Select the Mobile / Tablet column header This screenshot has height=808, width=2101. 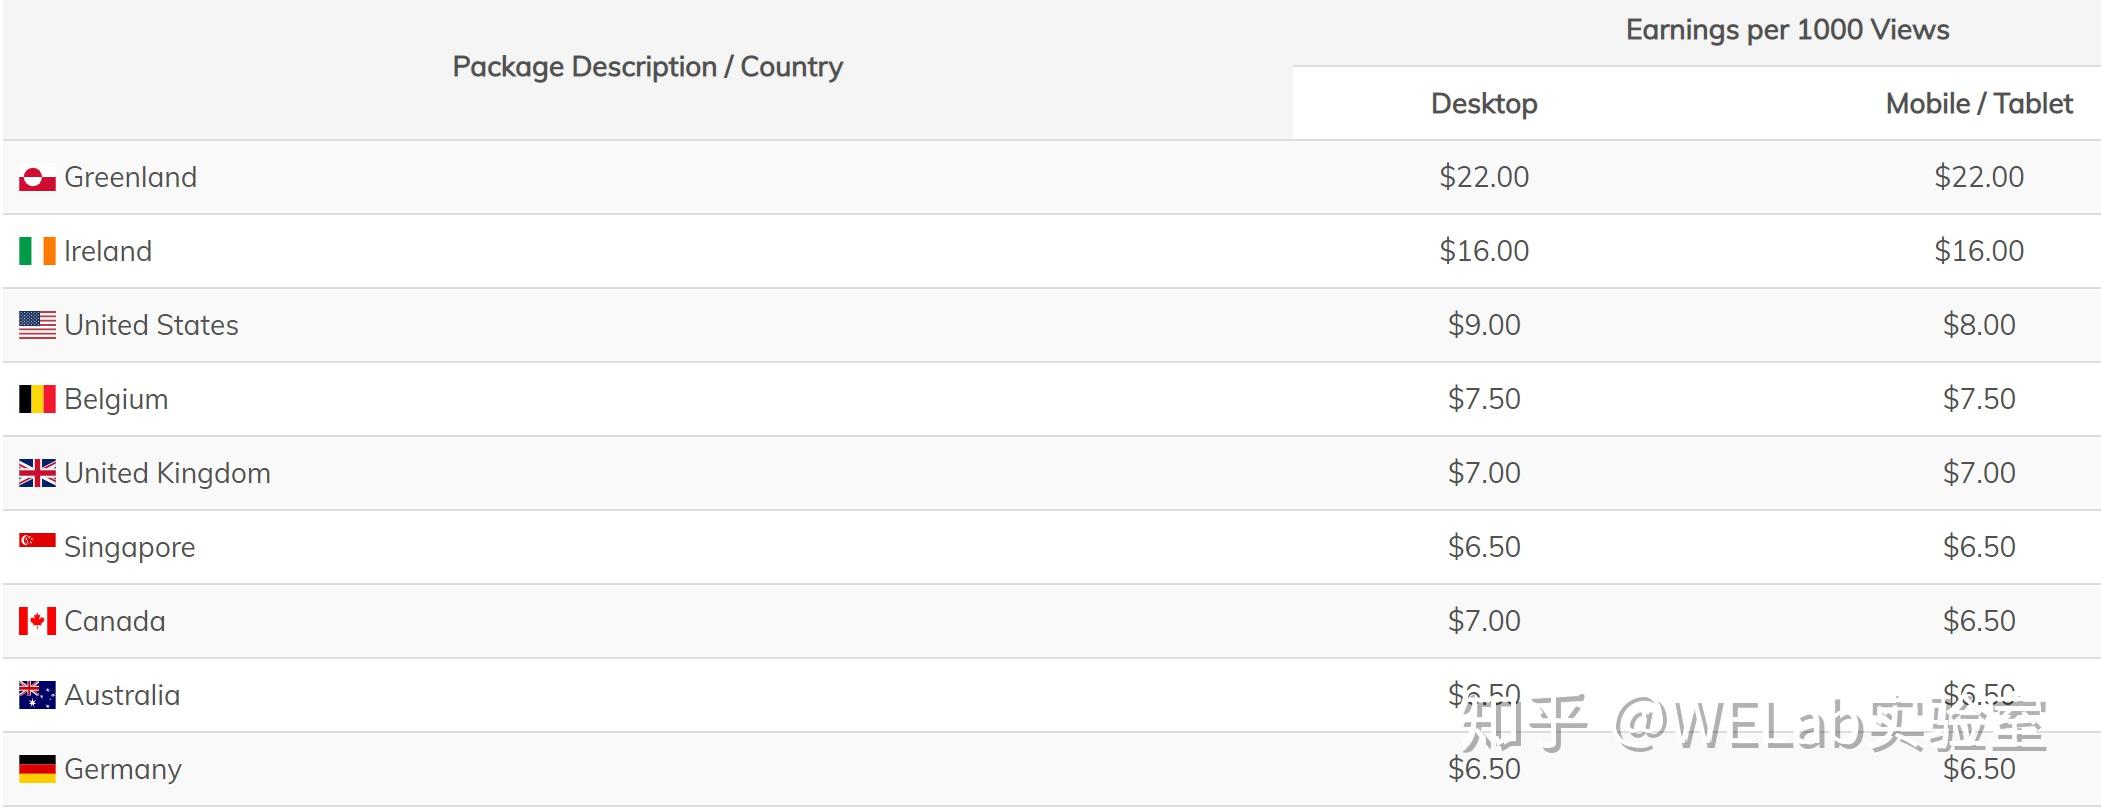coord(1979,104)
